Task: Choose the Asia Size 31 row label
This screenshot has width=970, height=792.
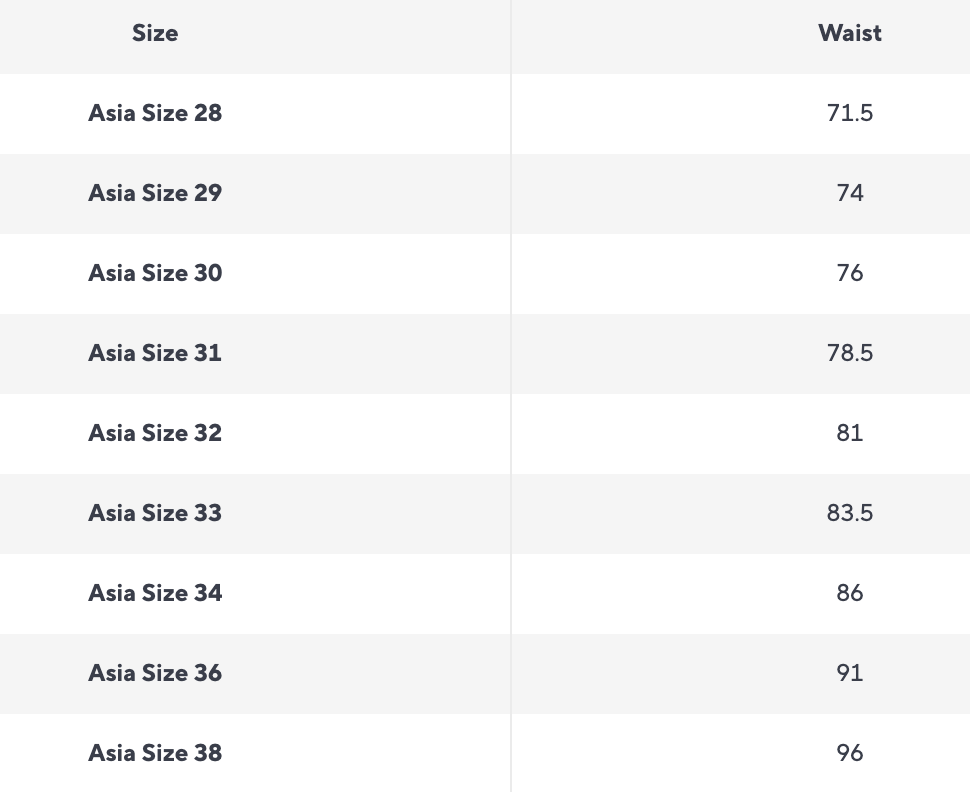Action: 155,353
